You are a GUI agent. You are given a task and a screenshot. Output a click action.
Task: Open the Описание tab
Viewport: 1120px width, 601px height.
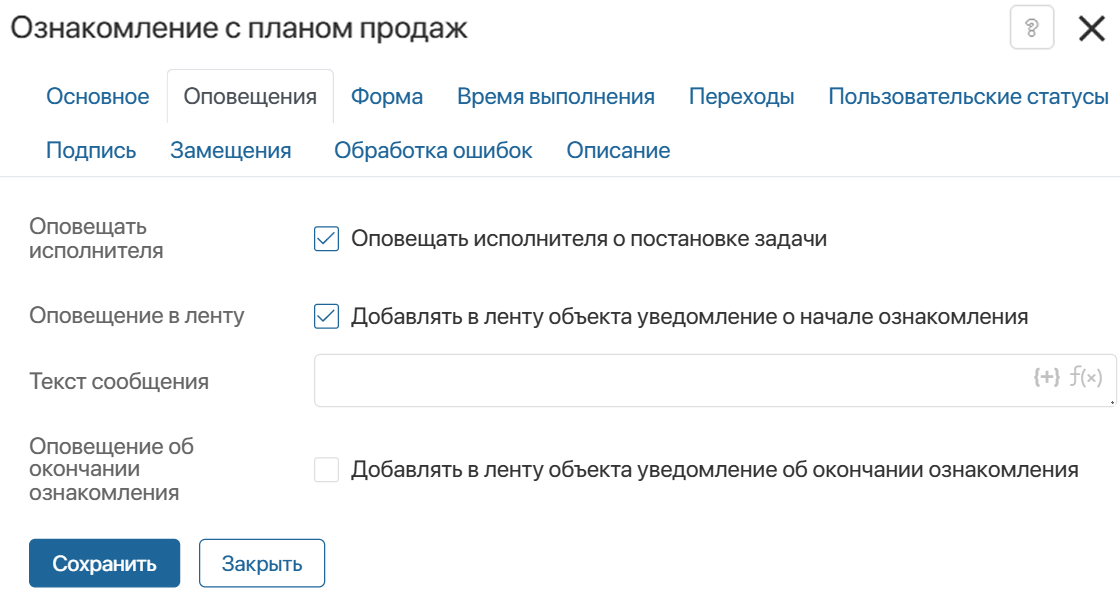pos(618,151)
